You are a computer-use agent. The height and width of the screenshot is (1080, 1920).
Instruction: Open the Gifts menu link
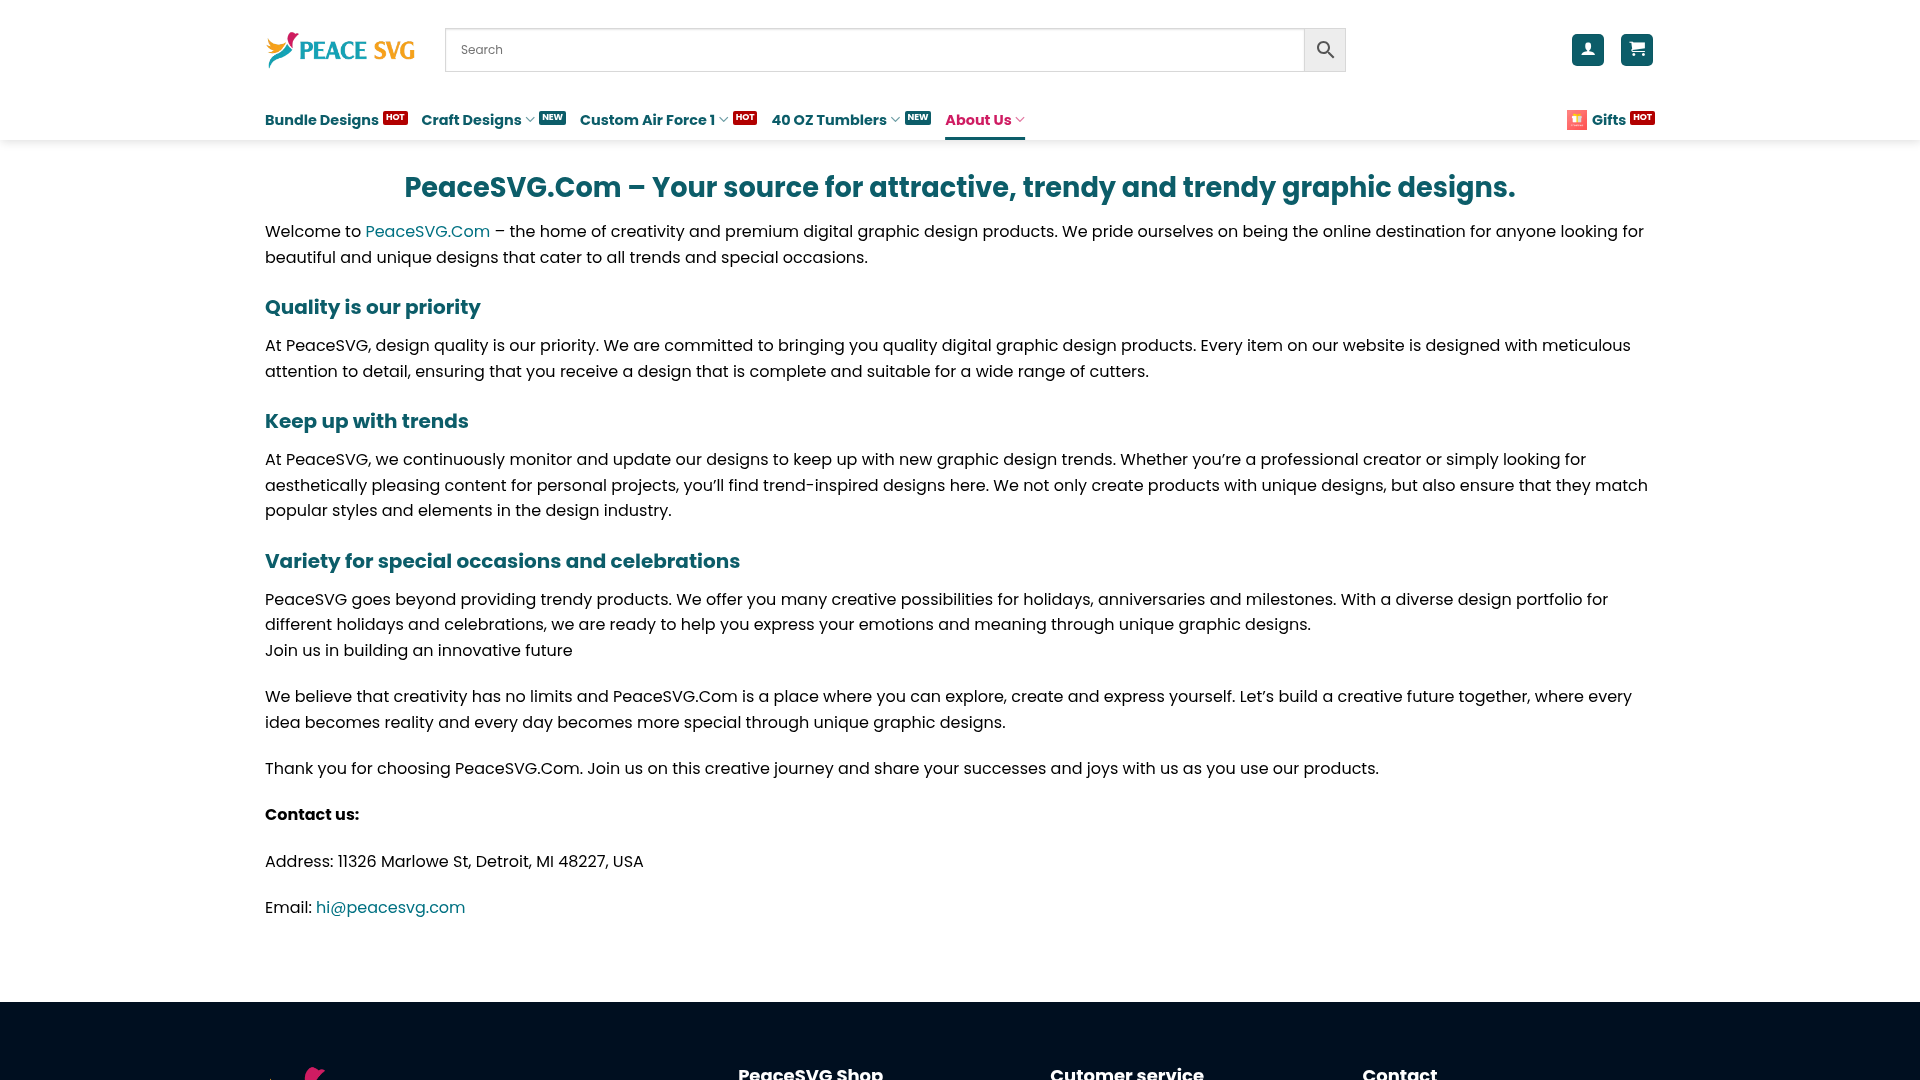coord(1609,120)
